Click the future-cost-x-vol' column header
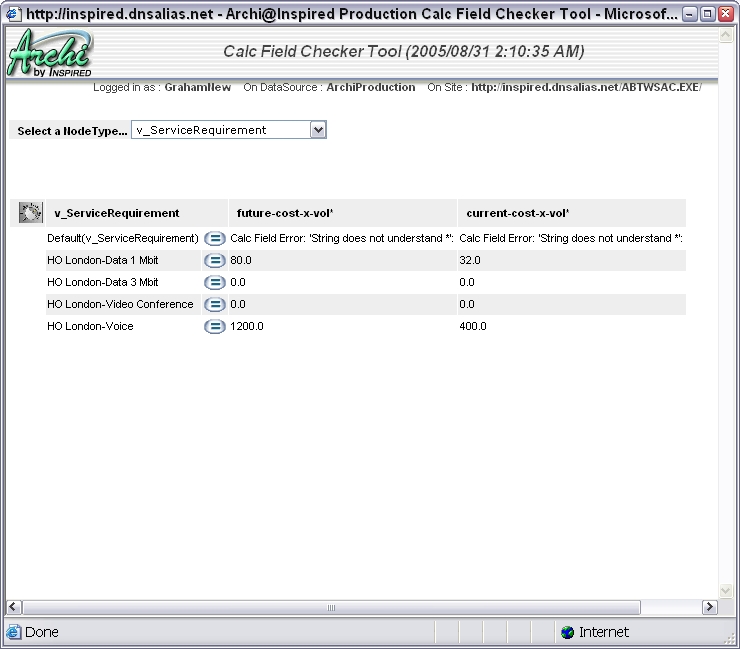The width and height of the screenshot is (740, 649). 284,213
